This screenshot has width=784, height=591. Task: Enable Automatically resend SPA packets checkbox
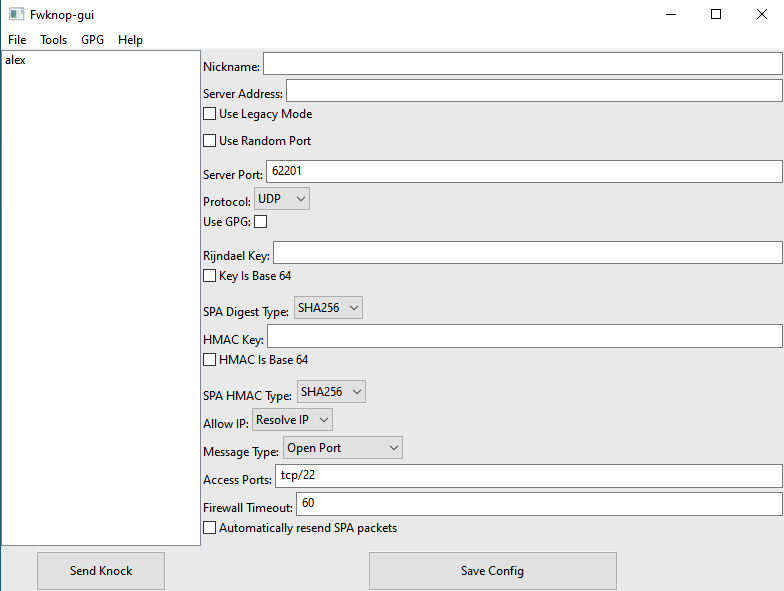tap(210, 528)
